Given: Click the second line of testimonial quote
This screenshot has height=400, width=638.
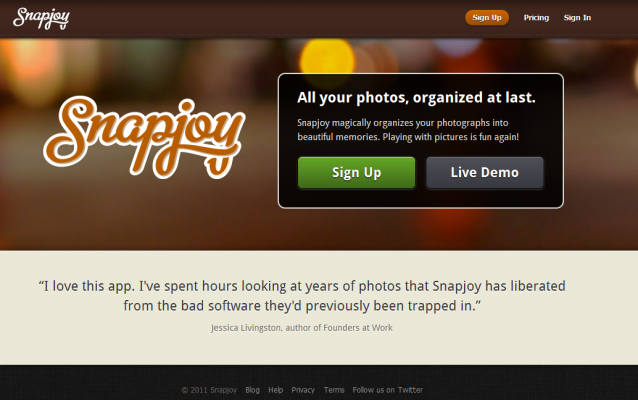Looking at the screenshot, I should (302, 306).
